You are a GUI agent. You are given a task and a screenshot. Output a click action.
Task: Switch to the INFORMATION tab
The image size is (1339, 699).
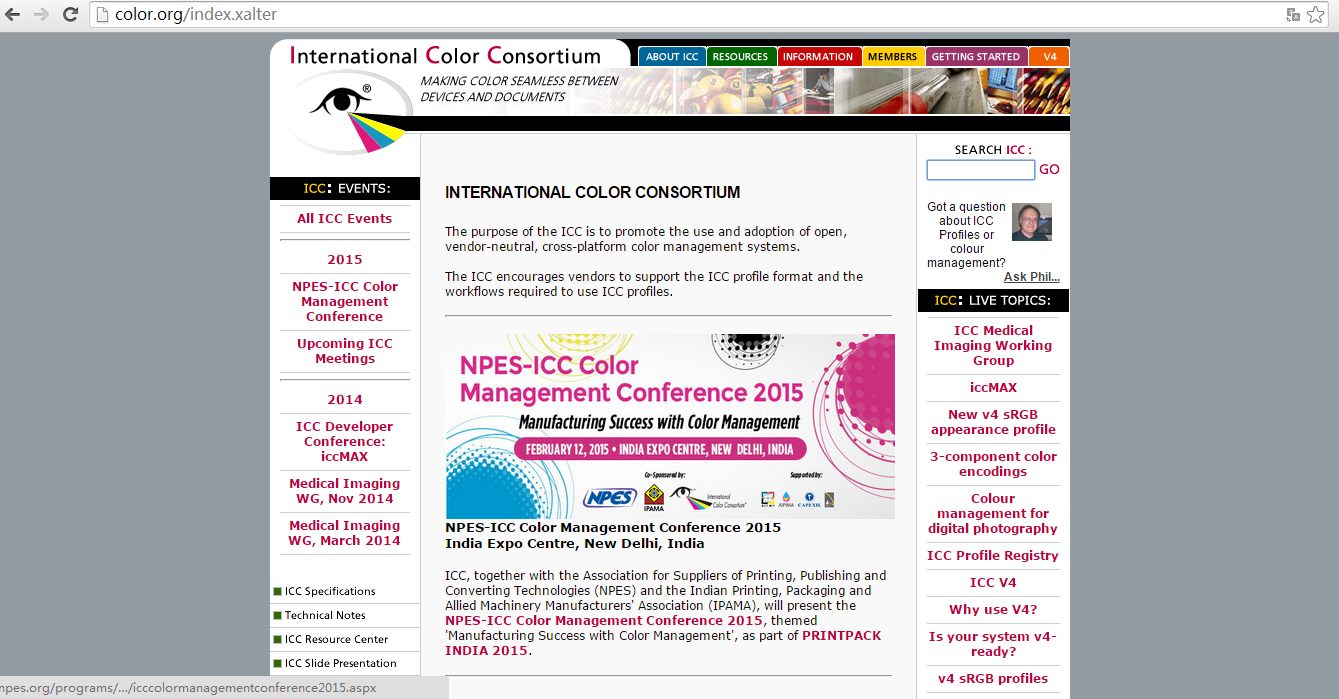click(818, 57)
